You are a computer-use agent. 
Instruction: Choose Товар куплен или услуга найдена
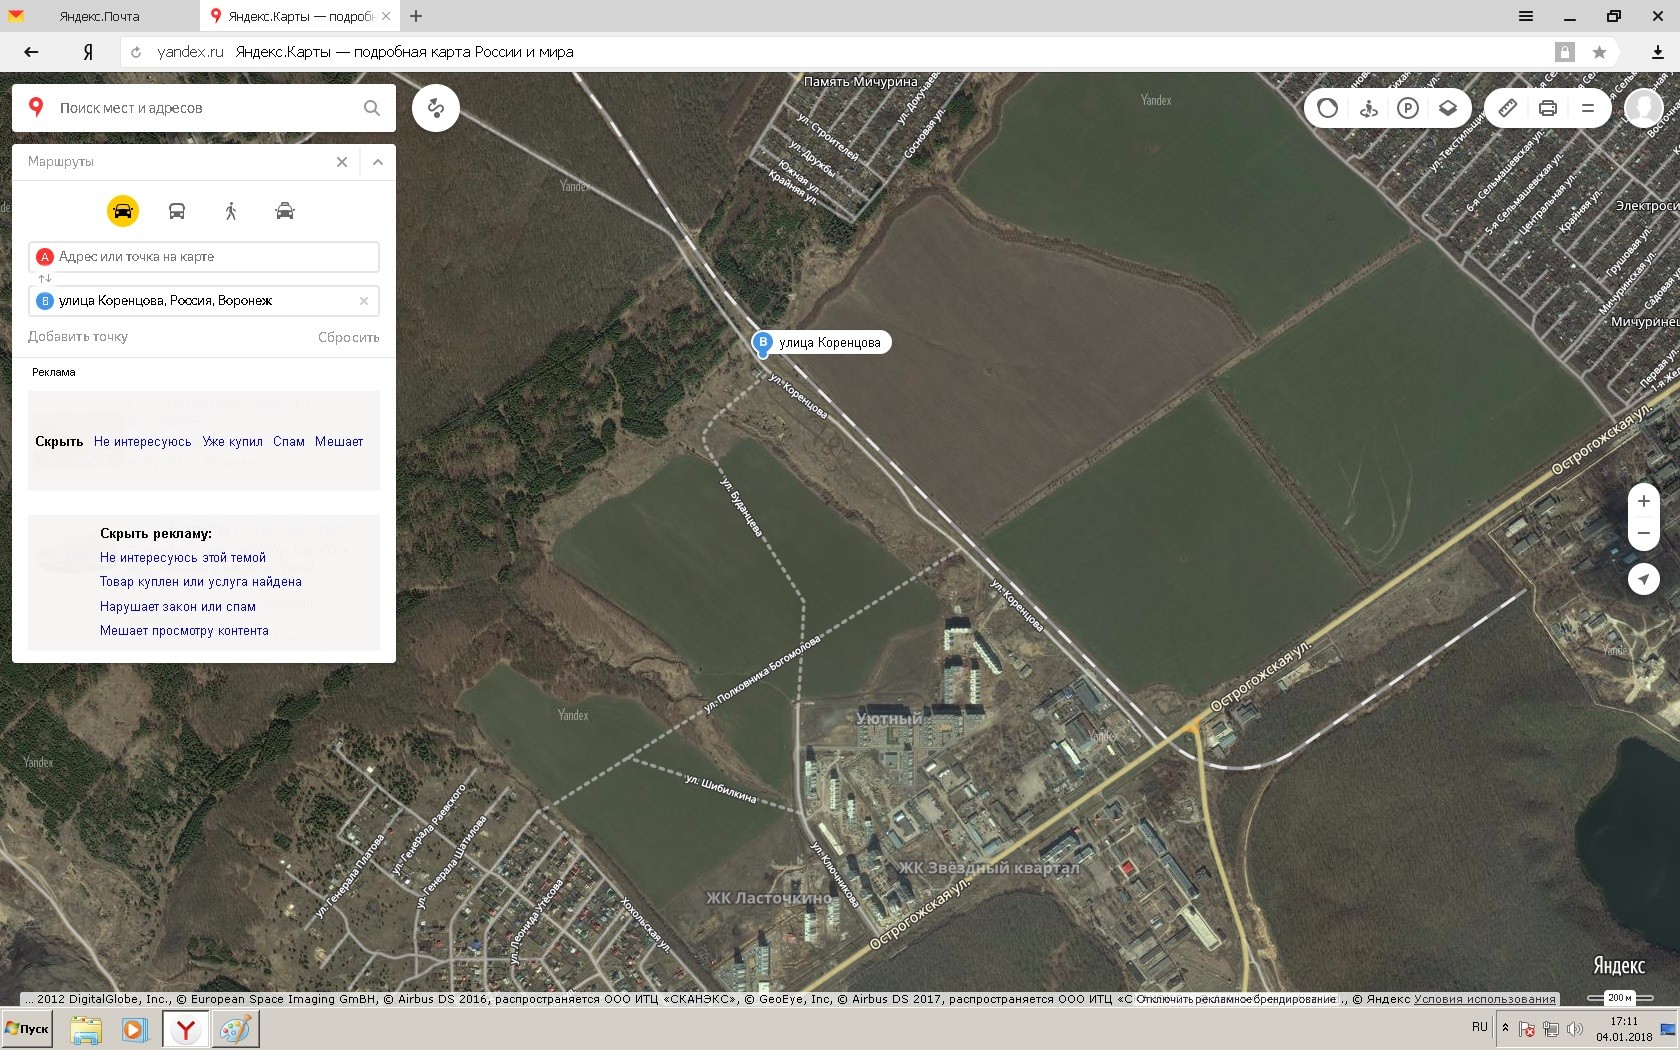tap(201, 582)
